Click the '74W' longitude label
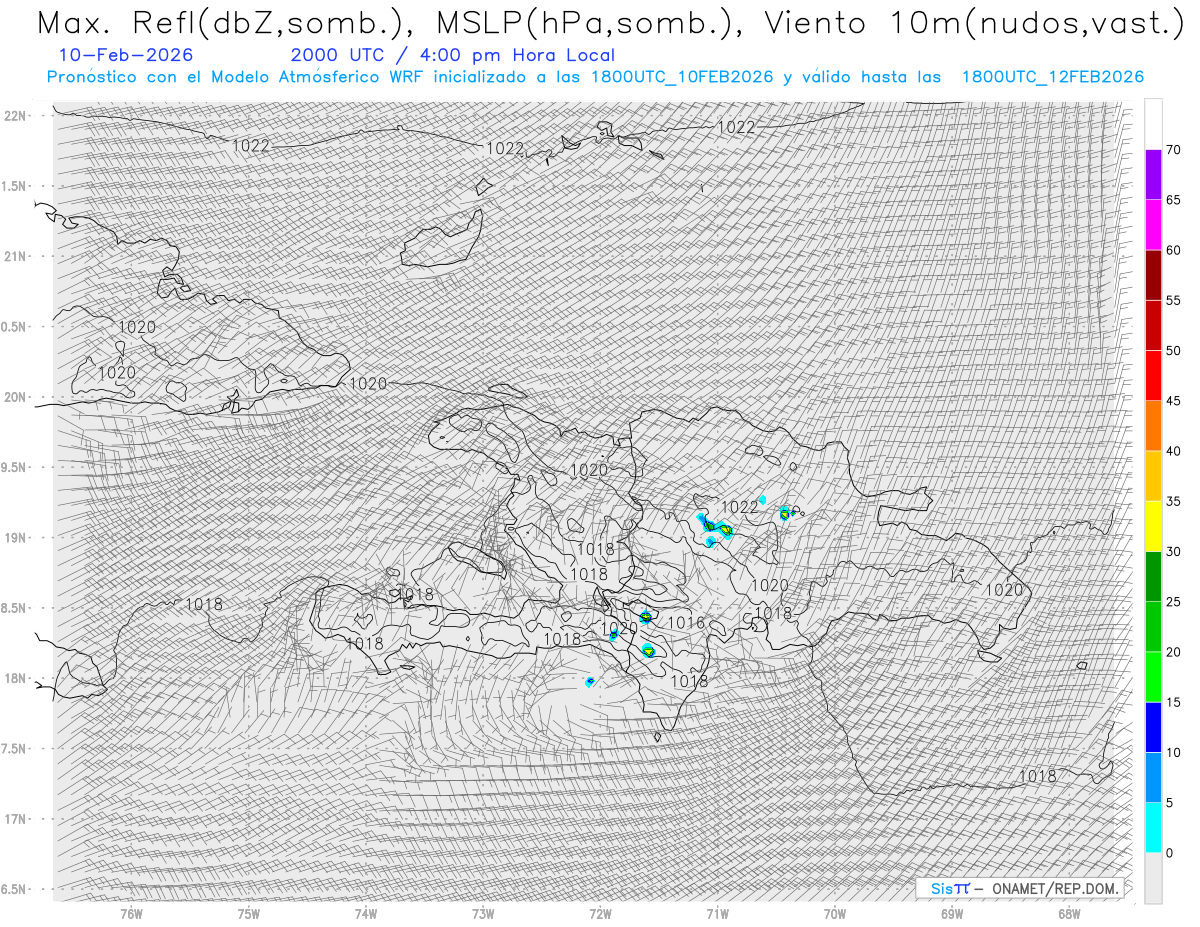This screenshot has width=1200, height=927. (366, 913)
